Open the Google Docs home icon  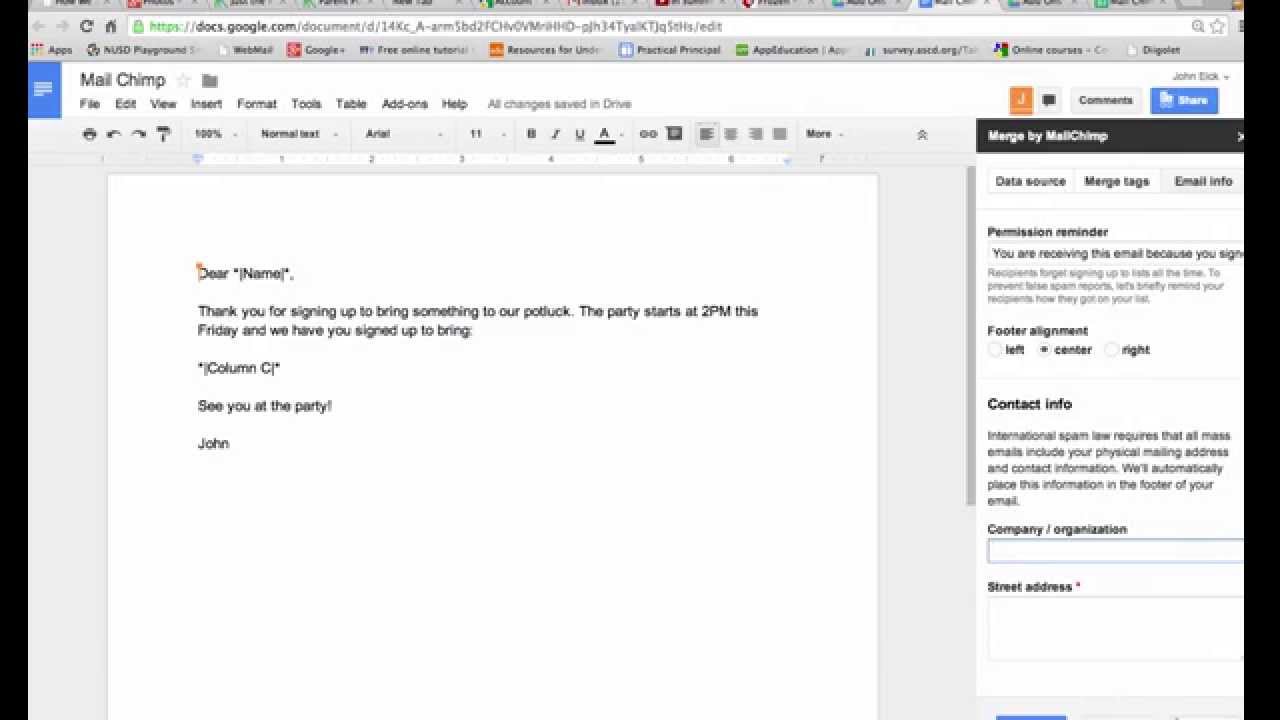[44, 89]
